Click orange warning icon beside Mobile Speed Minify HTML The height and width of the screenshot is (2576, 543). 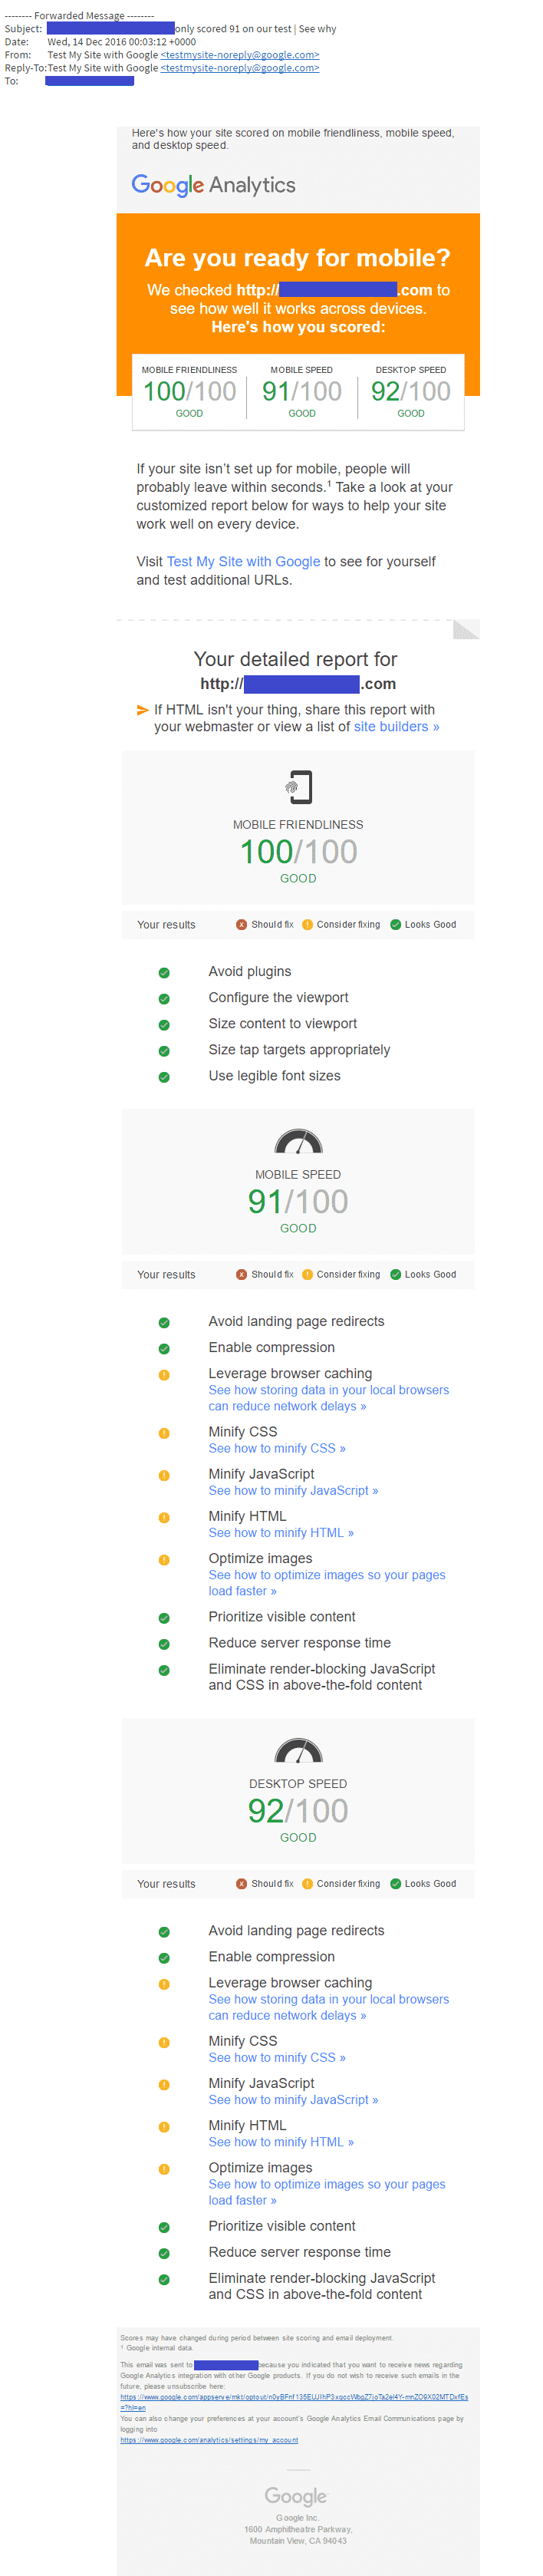164,1517
